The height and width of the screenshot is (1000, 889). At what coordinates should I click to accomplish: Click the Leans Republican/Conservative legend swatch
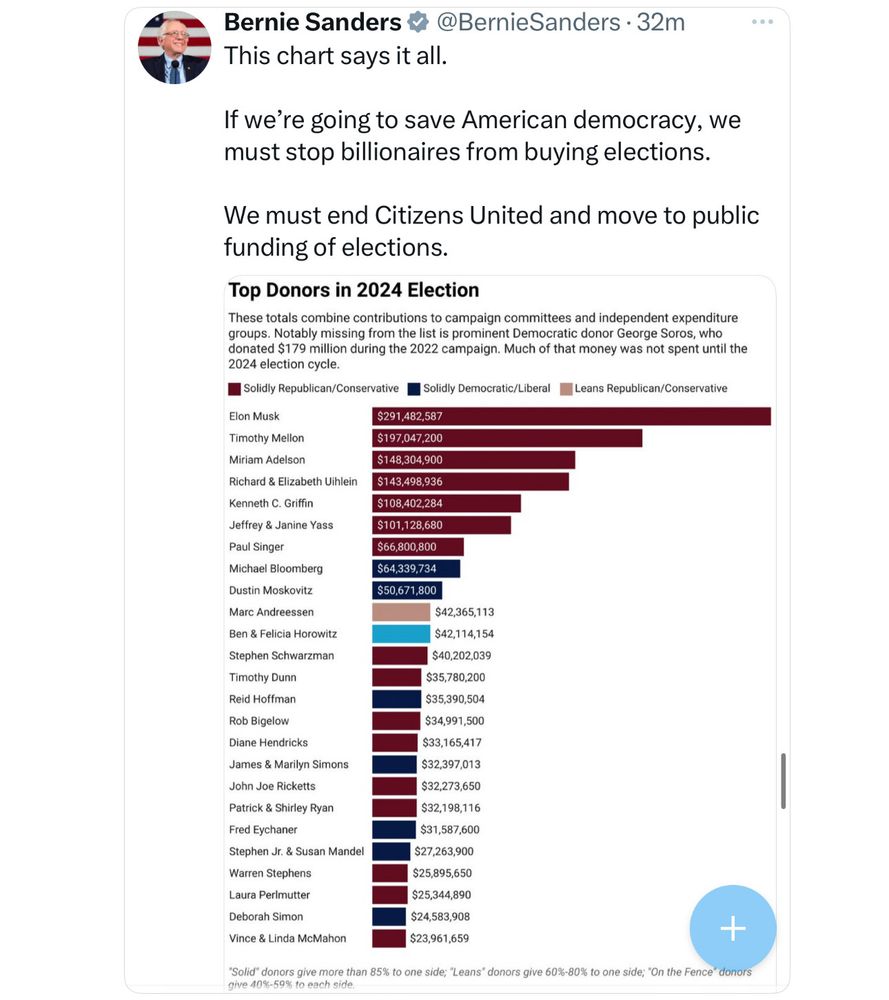[565, 388]
